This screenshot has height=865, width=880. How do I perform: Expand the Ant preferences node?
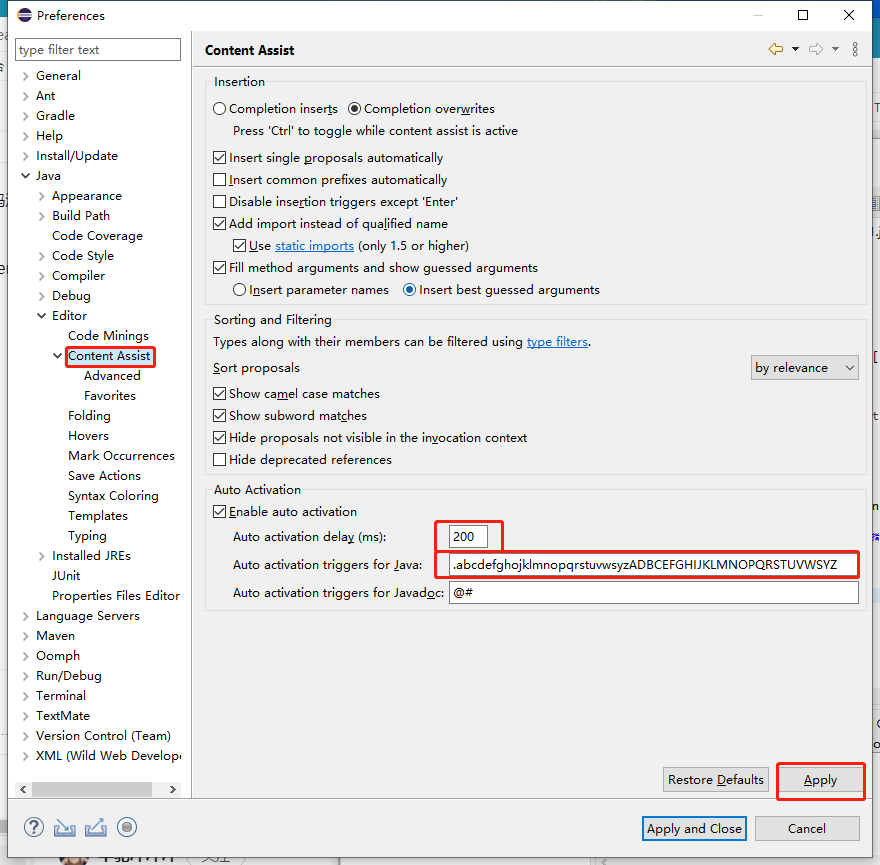click(25, 96)
